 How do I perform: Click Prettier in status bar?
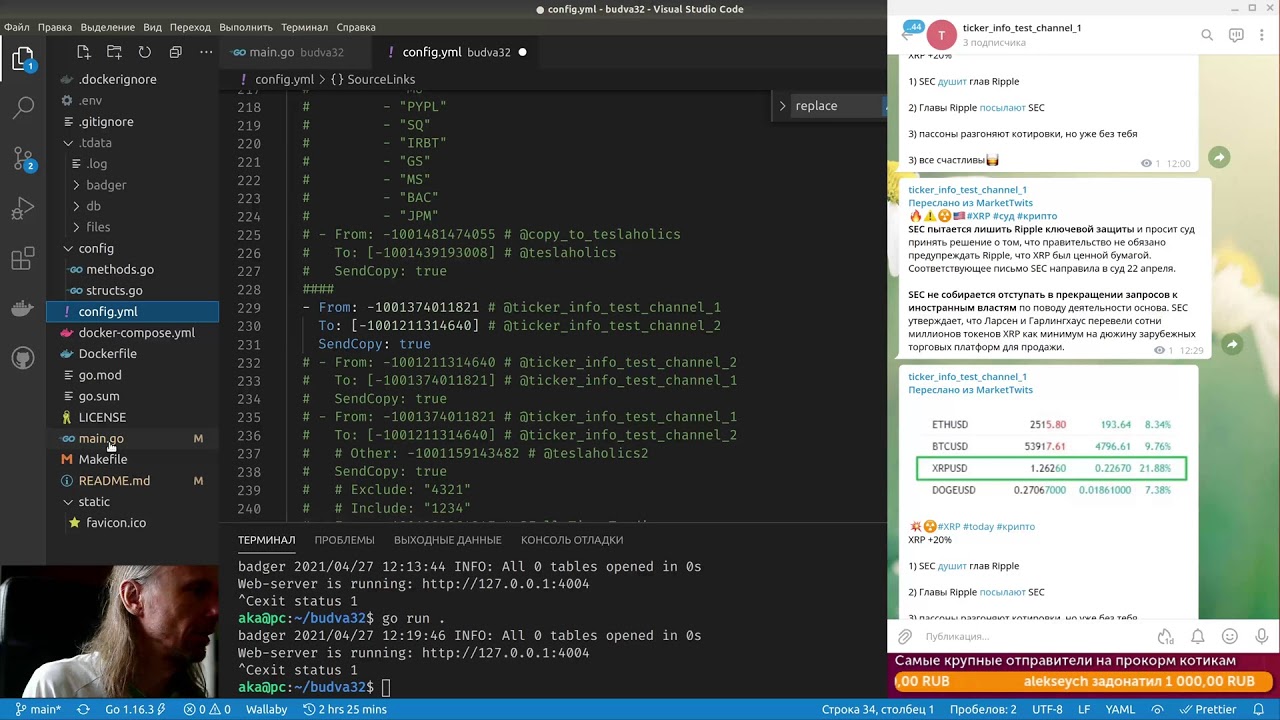click(1207, 709)
